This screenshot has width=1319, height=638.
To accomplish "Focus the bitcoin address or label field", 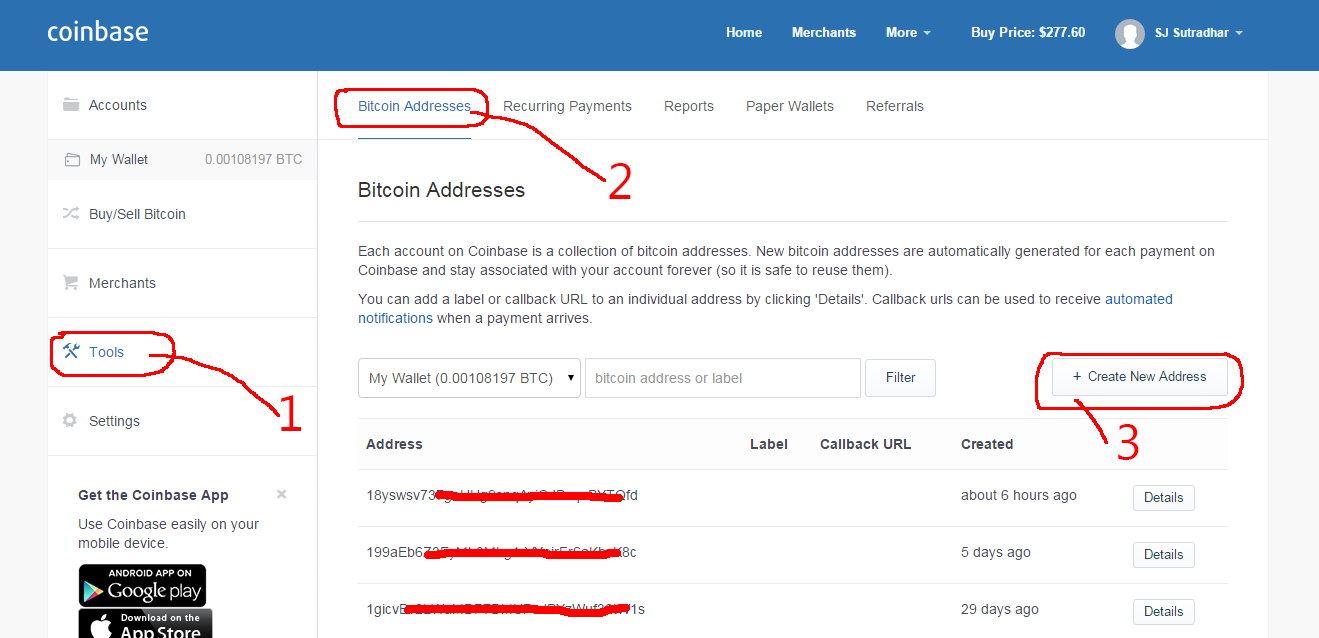I will pos(723,378).
